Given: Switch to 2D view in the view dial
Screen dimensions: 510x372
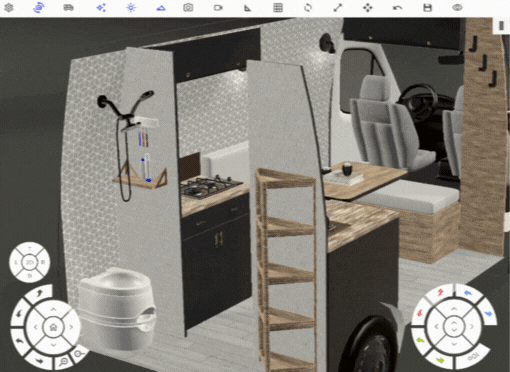Looking at the screenshot, I should click(x=29, y=262).
